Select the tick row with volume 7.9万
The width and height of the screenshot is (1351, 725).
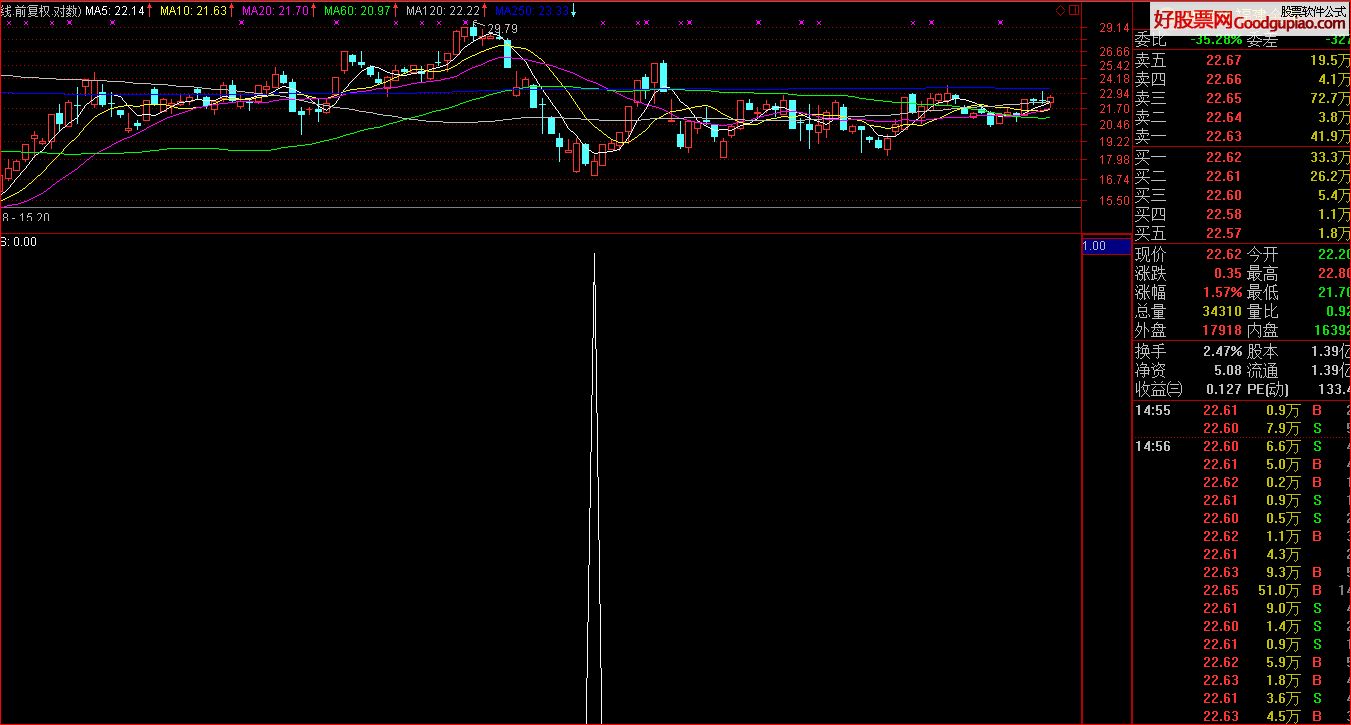point(1242,429)
